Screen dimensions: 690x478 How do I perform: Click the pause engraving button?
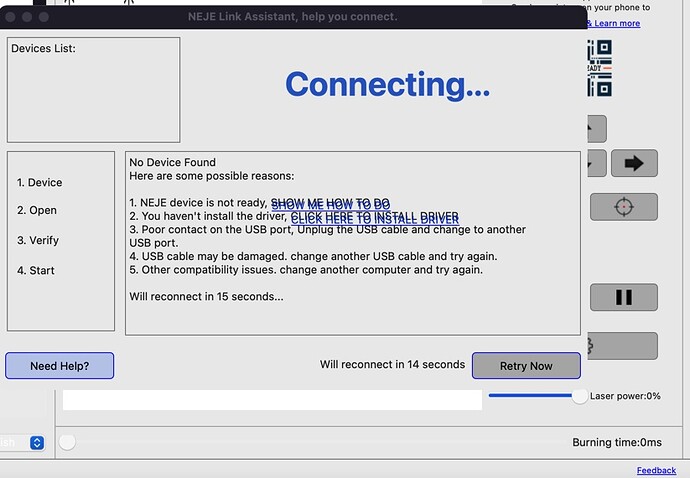pyautogui.click(x=624, y=297)
